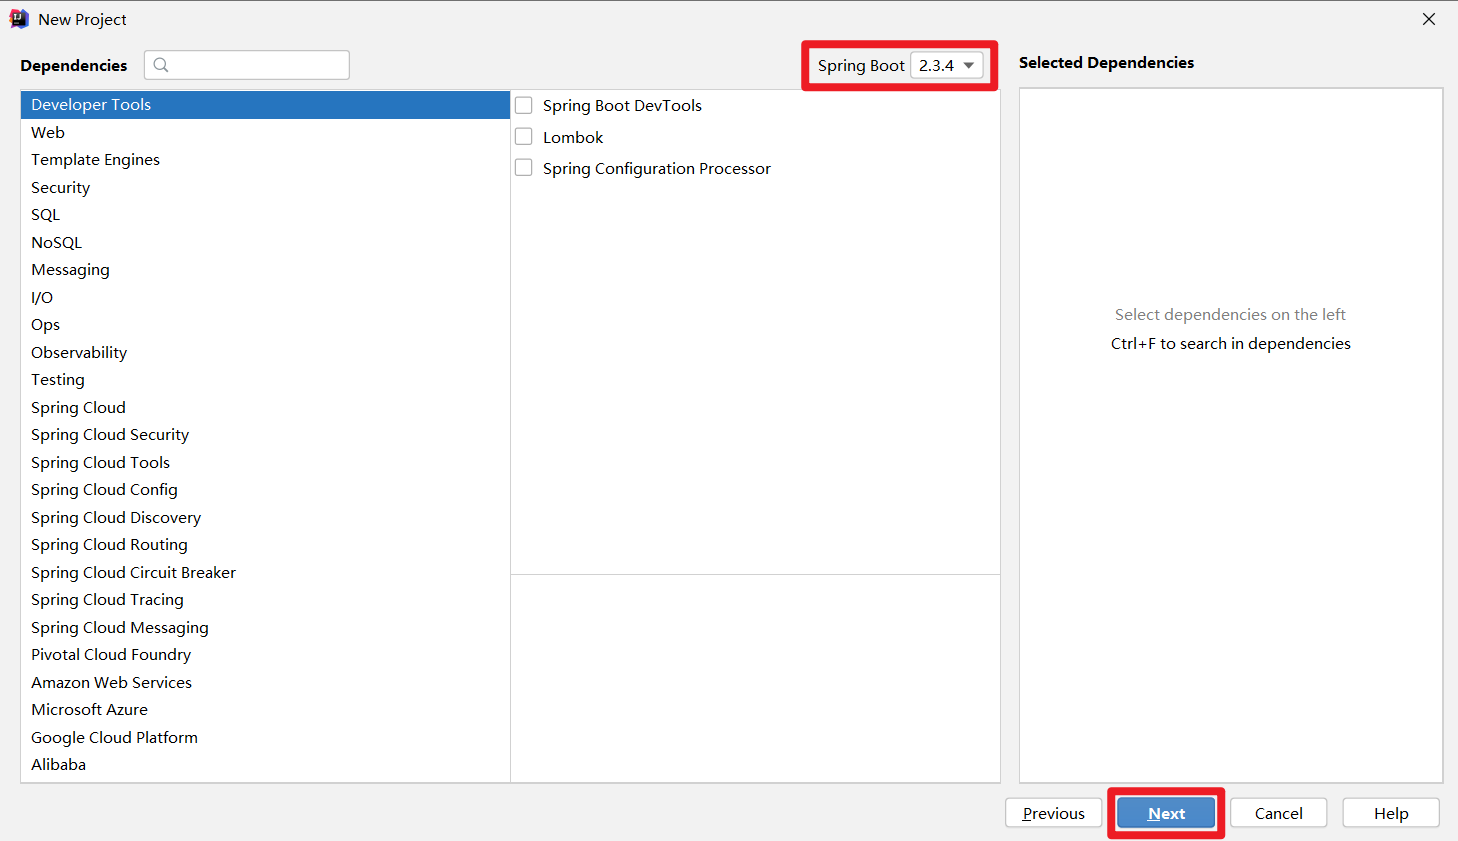This screenshot has height=841, width=1458.
Task: Select the I/O category
Action: (x=265, y=297)
